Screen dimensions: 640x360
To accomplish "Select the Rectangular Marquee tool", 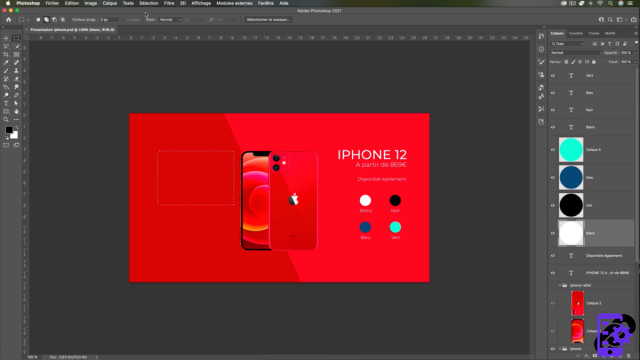I will [16, 38].
